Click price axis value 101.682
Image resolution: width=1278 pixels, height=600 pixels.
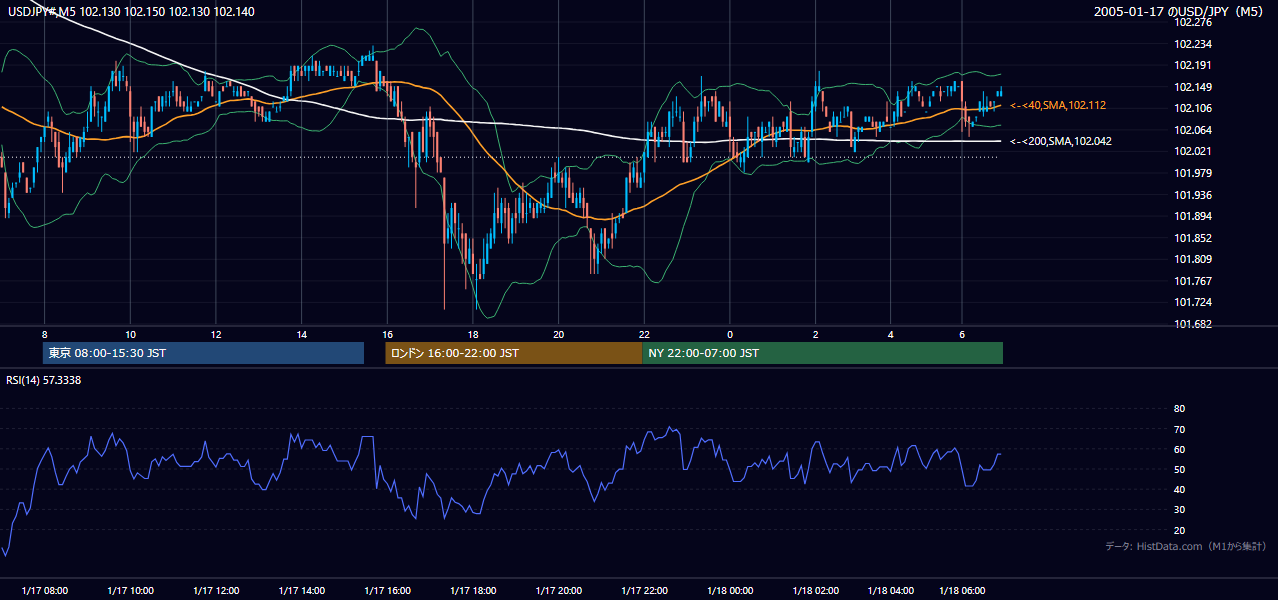tap(1193, 324)
